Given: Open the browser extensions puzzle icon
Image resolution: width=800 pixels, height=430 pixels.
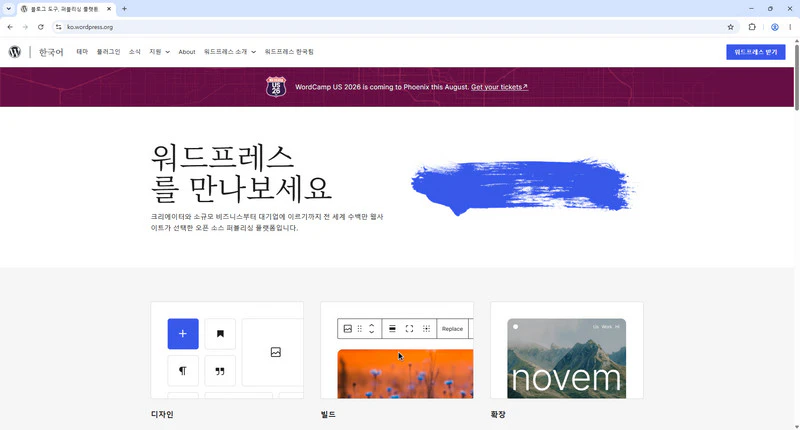Looking at the screenshot, I should pyautogui.click(x=752, y=27).
